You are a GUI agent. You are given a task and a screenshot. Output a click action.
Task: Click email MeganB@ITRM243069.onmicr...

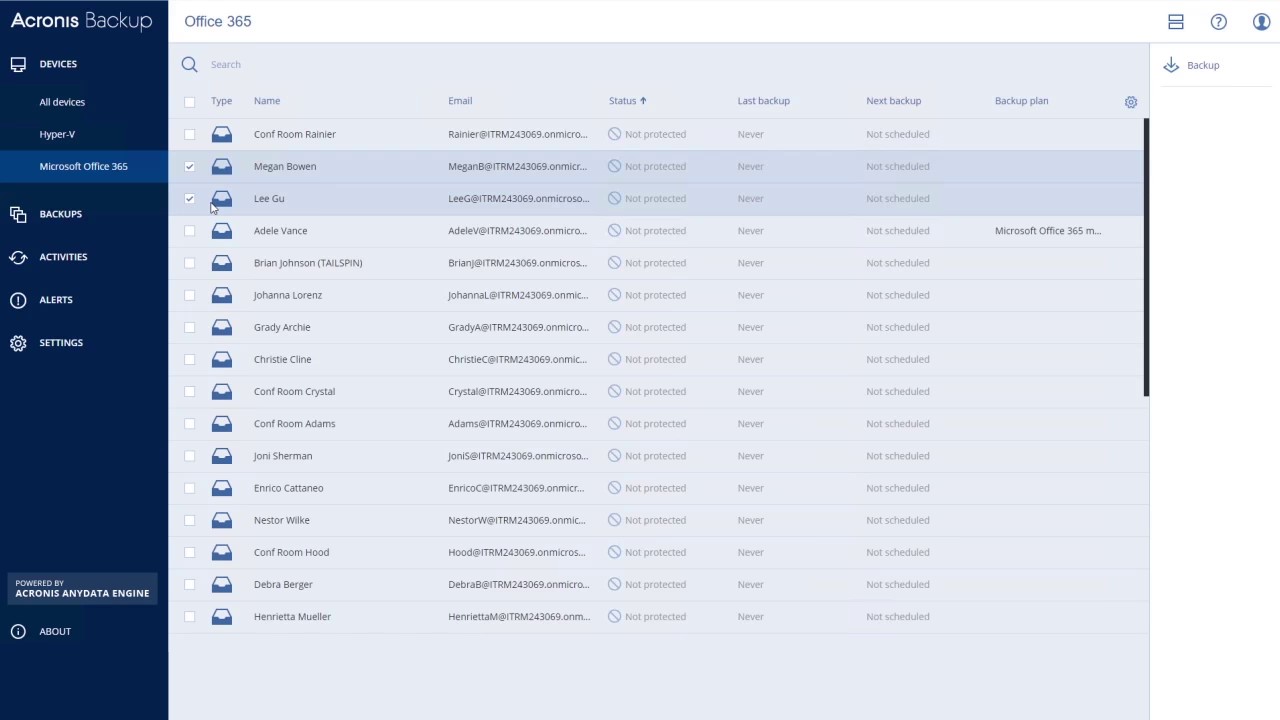tap(518, 166)
